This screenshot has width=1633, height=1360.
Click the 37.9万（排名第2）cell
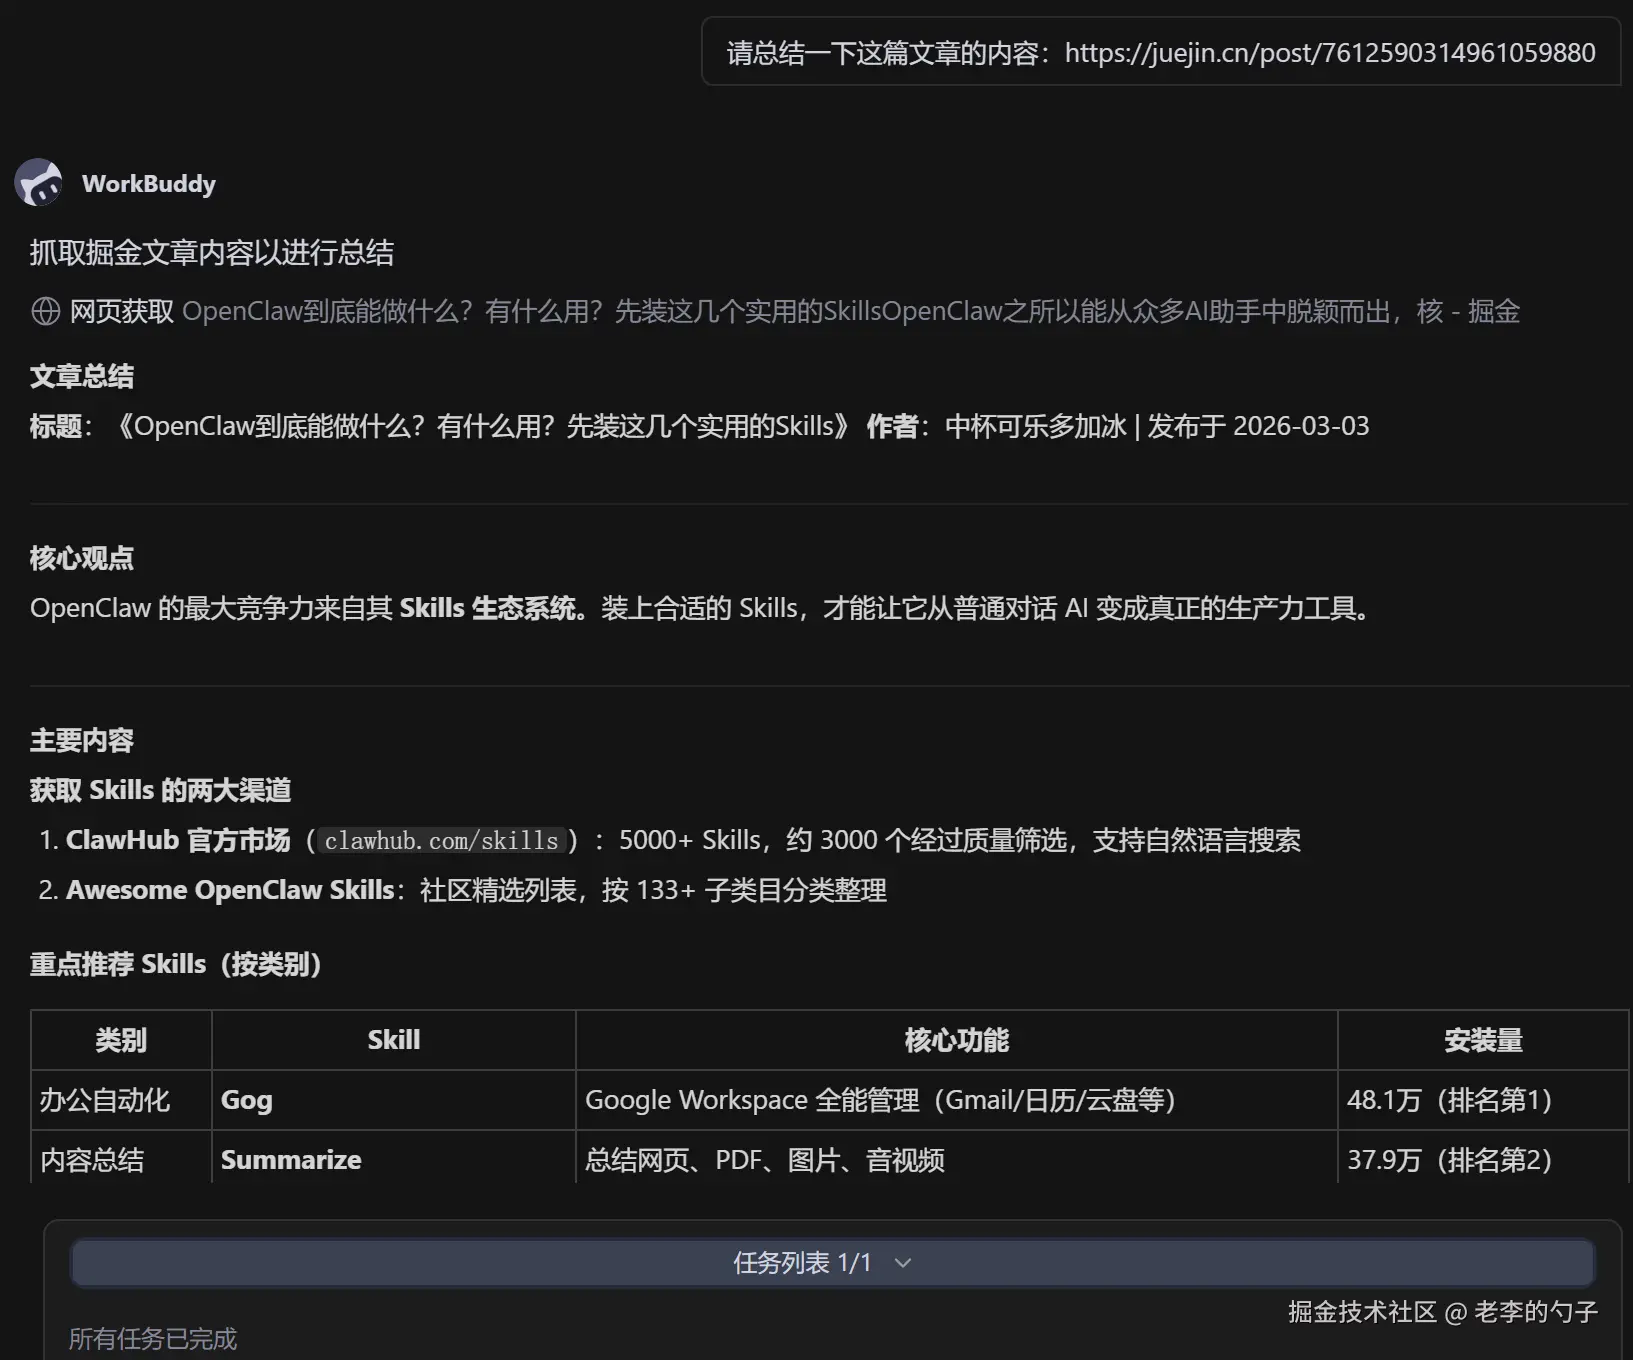tap(1484, 1158)
